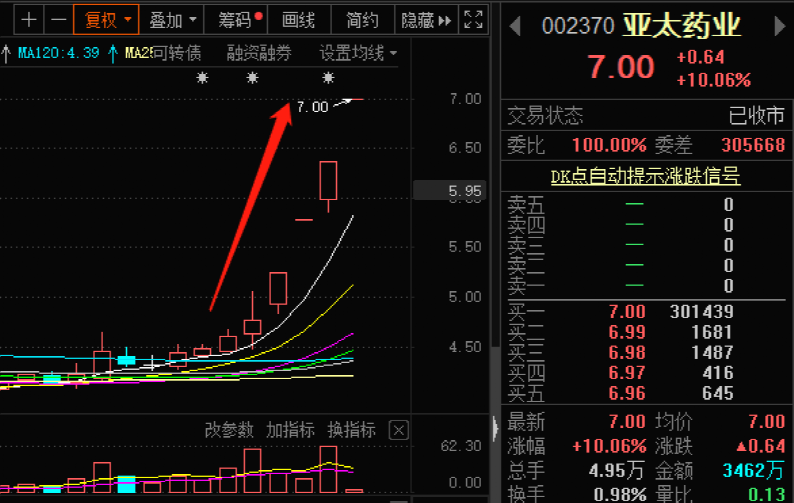Close the volume indicator panel
The height and width of the screenshot is (503, 794).
point(399,431)
